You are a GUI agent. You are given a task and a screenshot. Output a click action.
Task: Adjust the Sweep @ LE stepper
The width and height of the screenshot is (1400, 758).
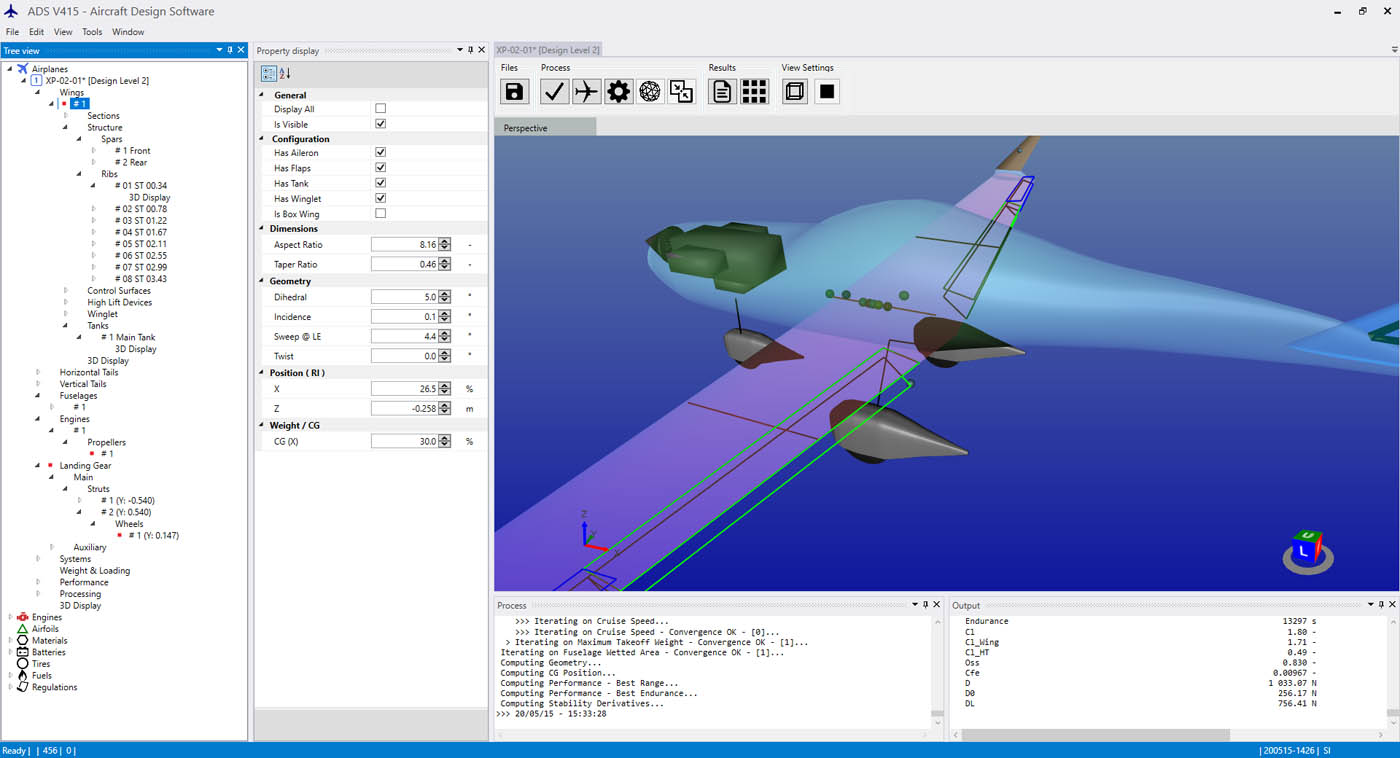(445, 336)
